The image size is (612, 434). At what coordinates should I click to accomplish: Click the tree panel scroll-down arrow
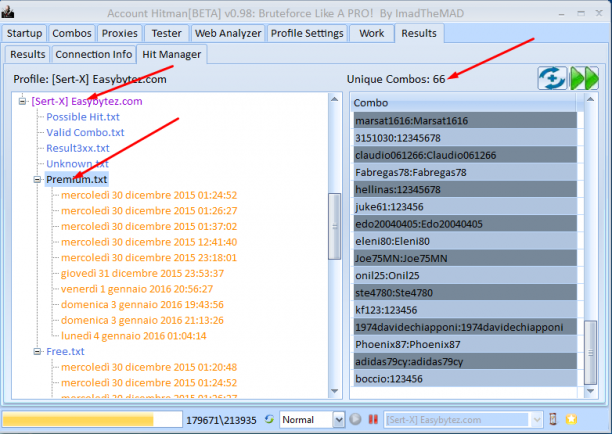[x=334, y=391]
